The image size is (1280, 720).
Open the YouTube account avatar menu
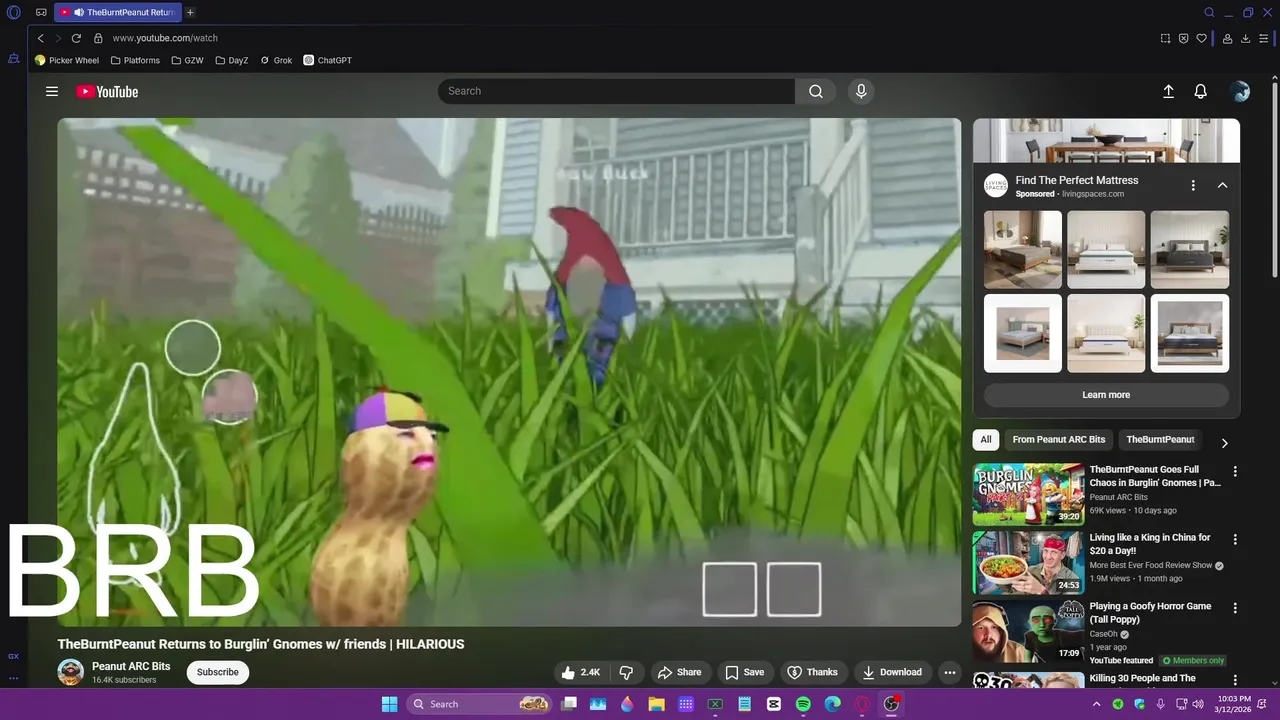[x=1240, y=91]
